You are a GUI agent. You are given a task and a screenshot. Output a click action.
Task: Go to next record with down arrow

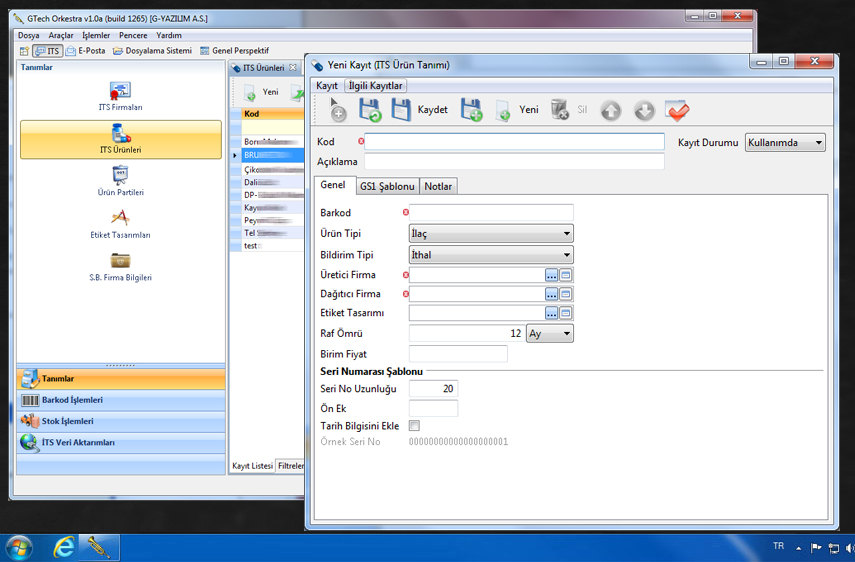click(x=644, y=111)
